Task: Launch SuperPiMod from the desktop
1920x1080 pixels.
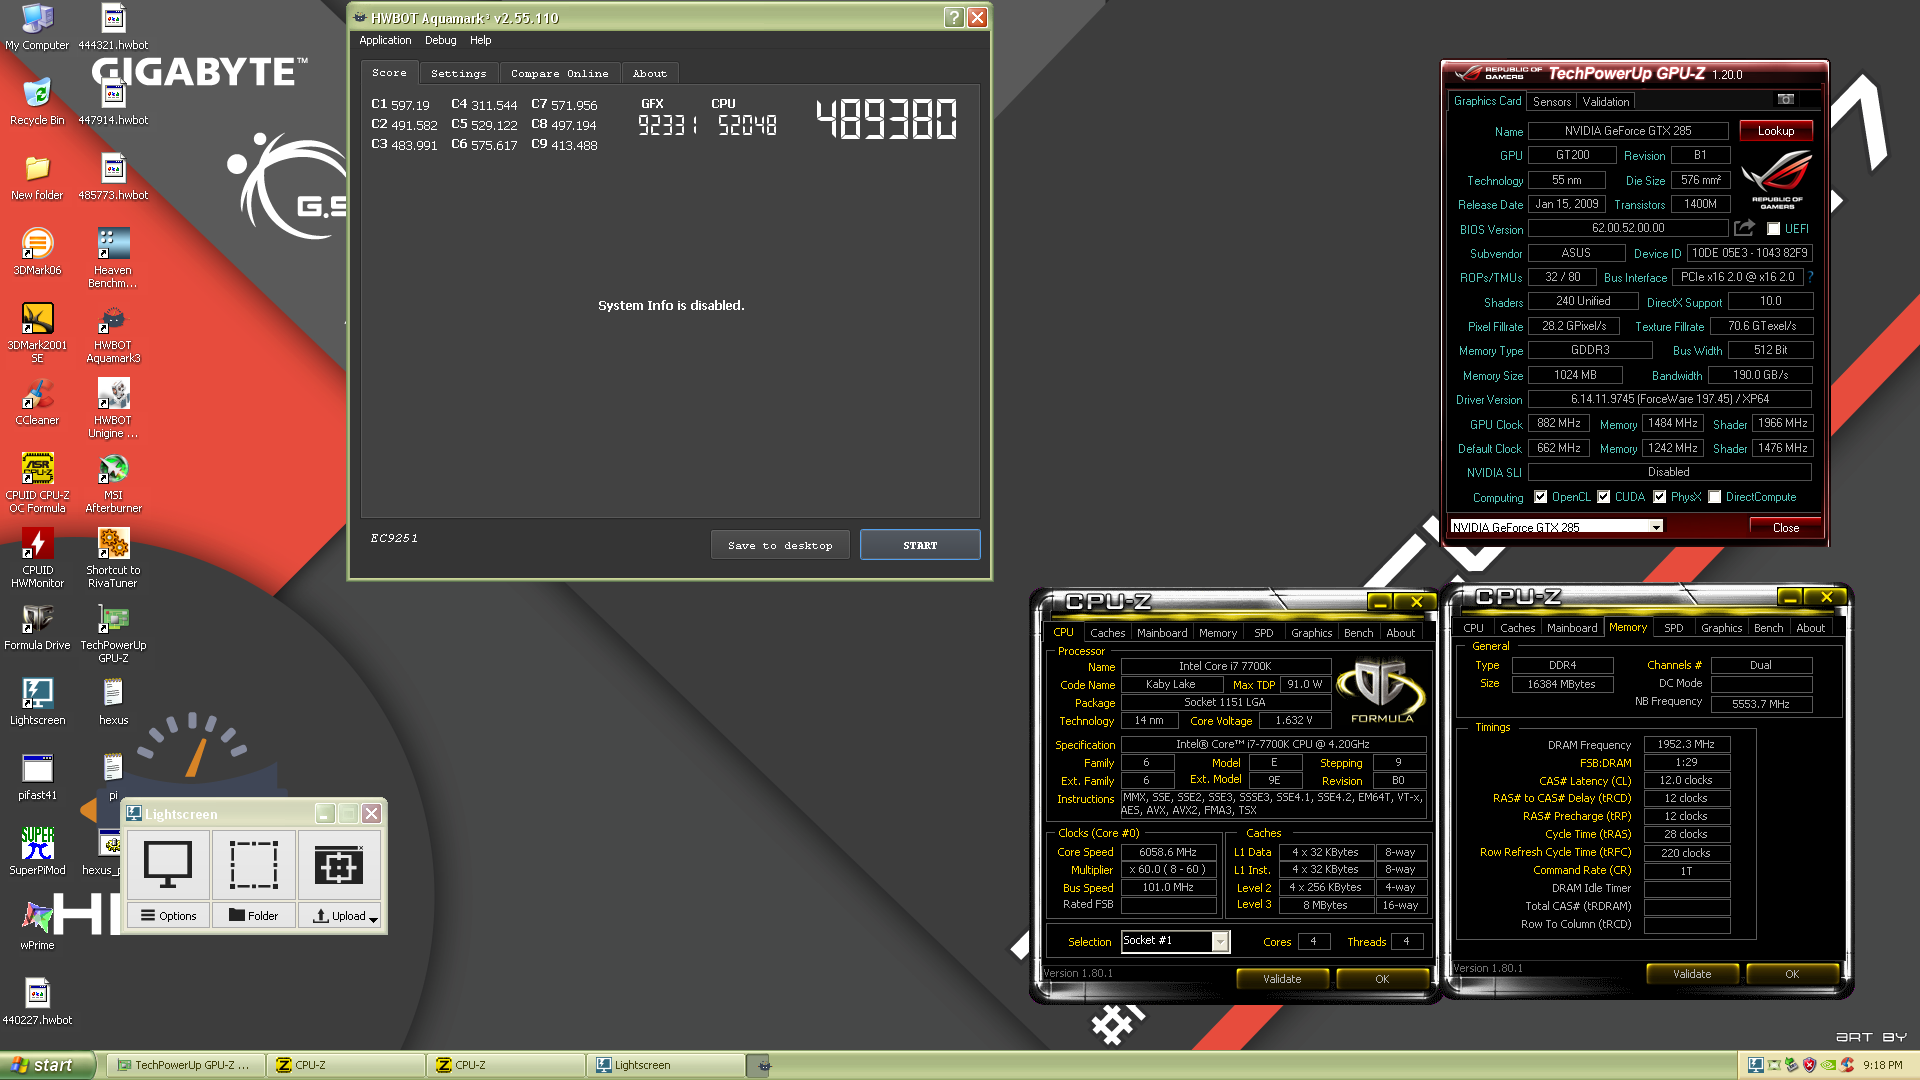Action: 37,852
